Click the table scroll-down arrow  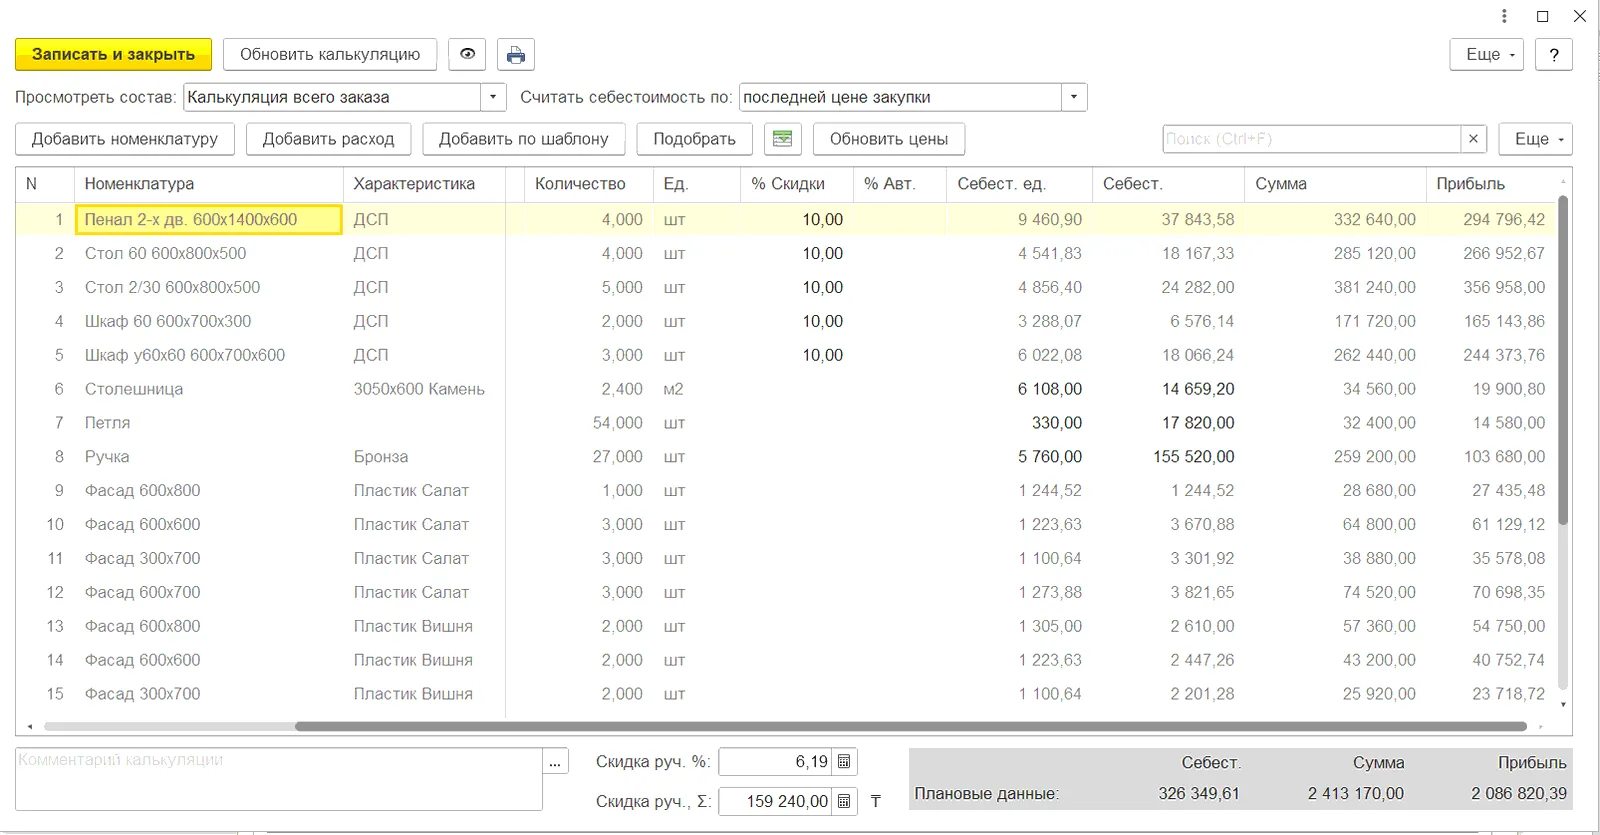(x=1563, y=705)
